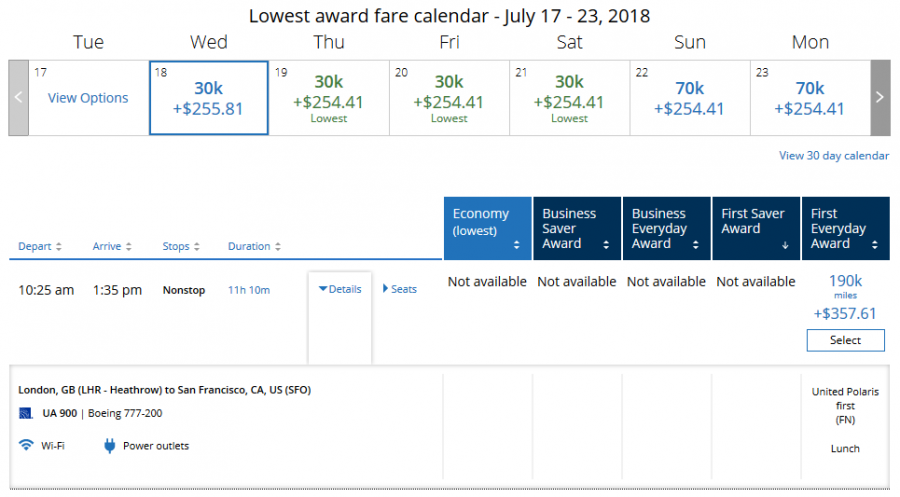Click the United airline logo icon

pos(26,413)
